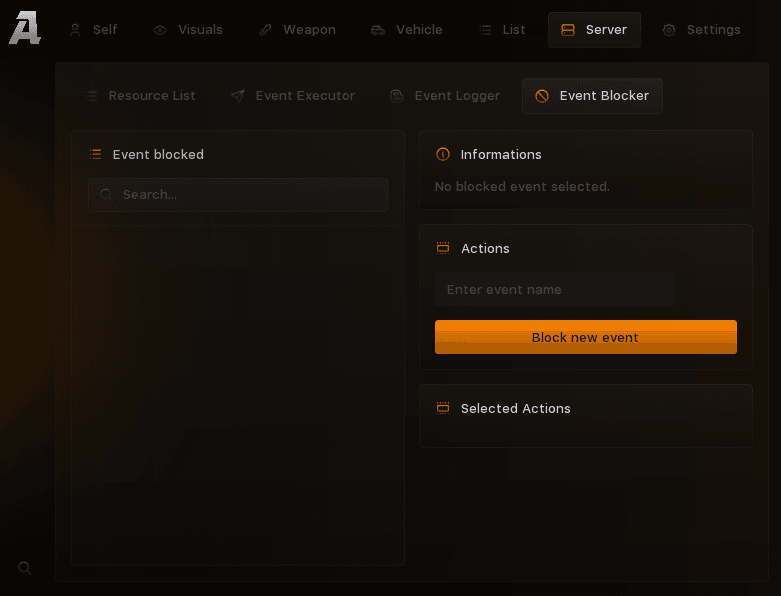Viewport: 781px width, 596px height.
Task: Click the 'Actions' heading text
Action: (485, 248)
